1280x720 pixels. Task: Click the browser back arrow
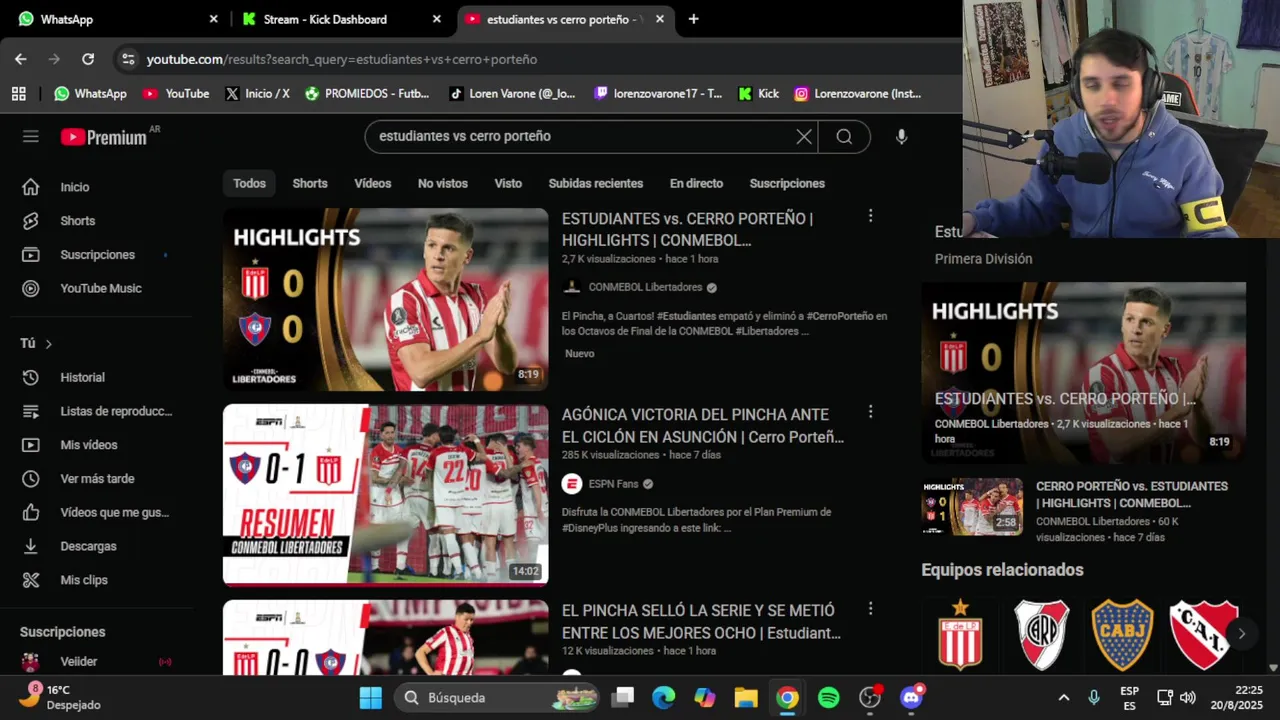(21, 59)
